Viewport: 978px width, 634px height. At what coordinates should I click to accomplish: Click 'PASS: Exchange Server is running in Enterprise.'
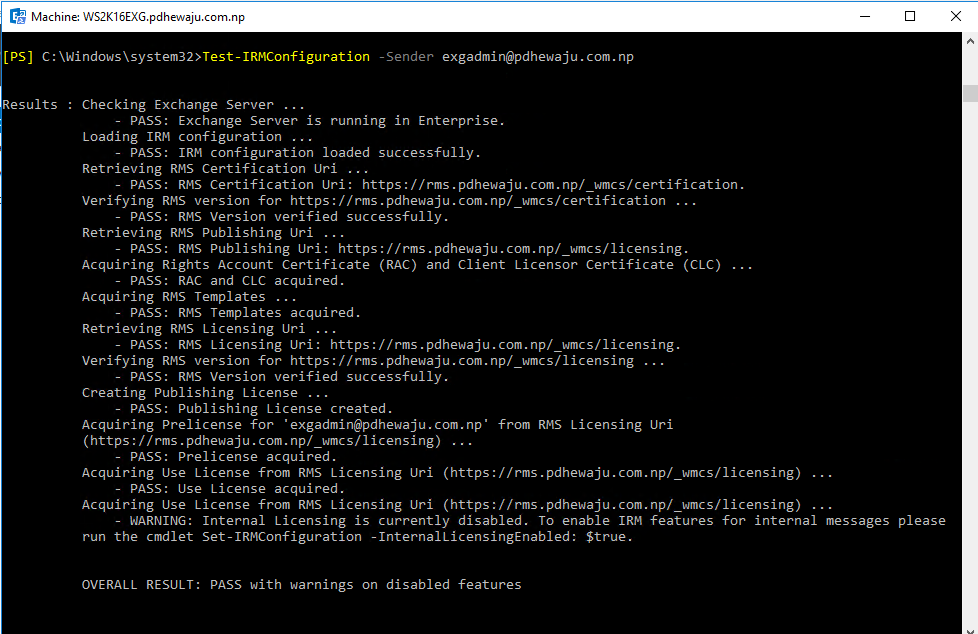coord(317,120)
